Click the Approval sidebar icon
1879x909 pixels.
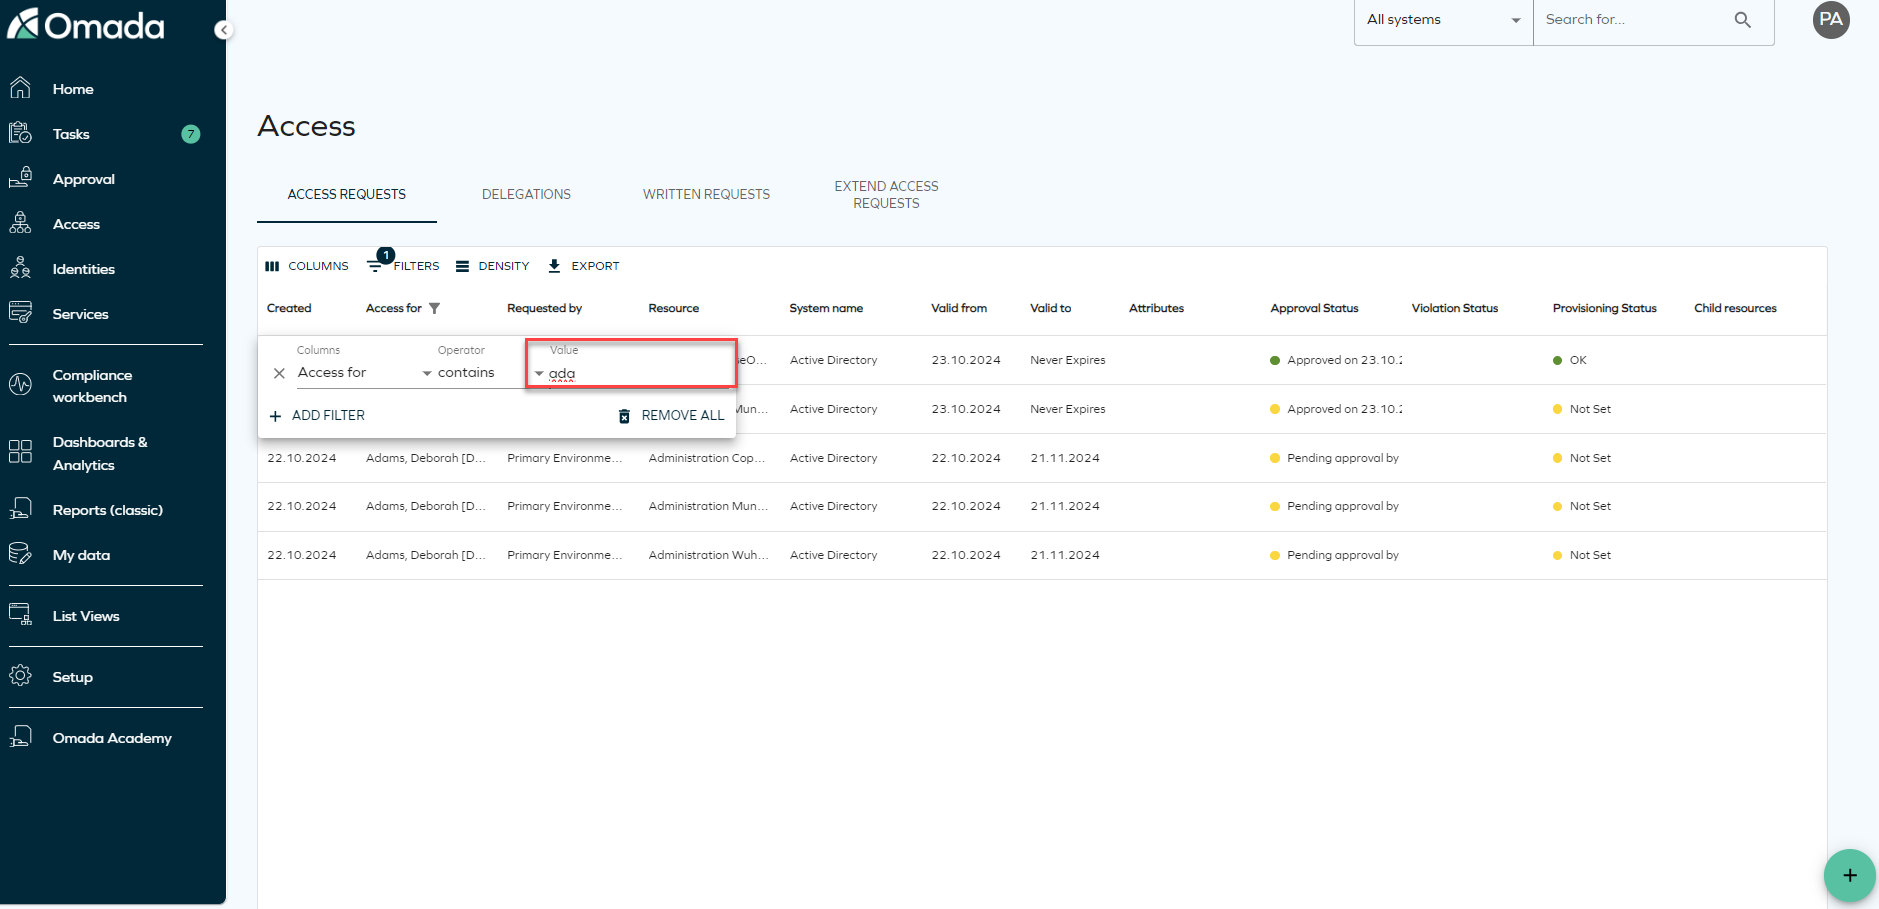20,178
